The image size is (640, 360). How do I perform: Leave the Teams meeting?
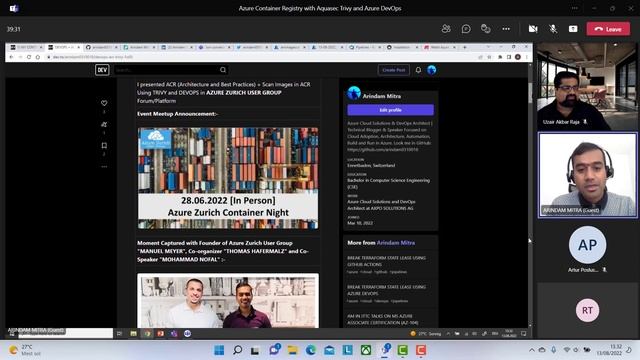[608, 29]
